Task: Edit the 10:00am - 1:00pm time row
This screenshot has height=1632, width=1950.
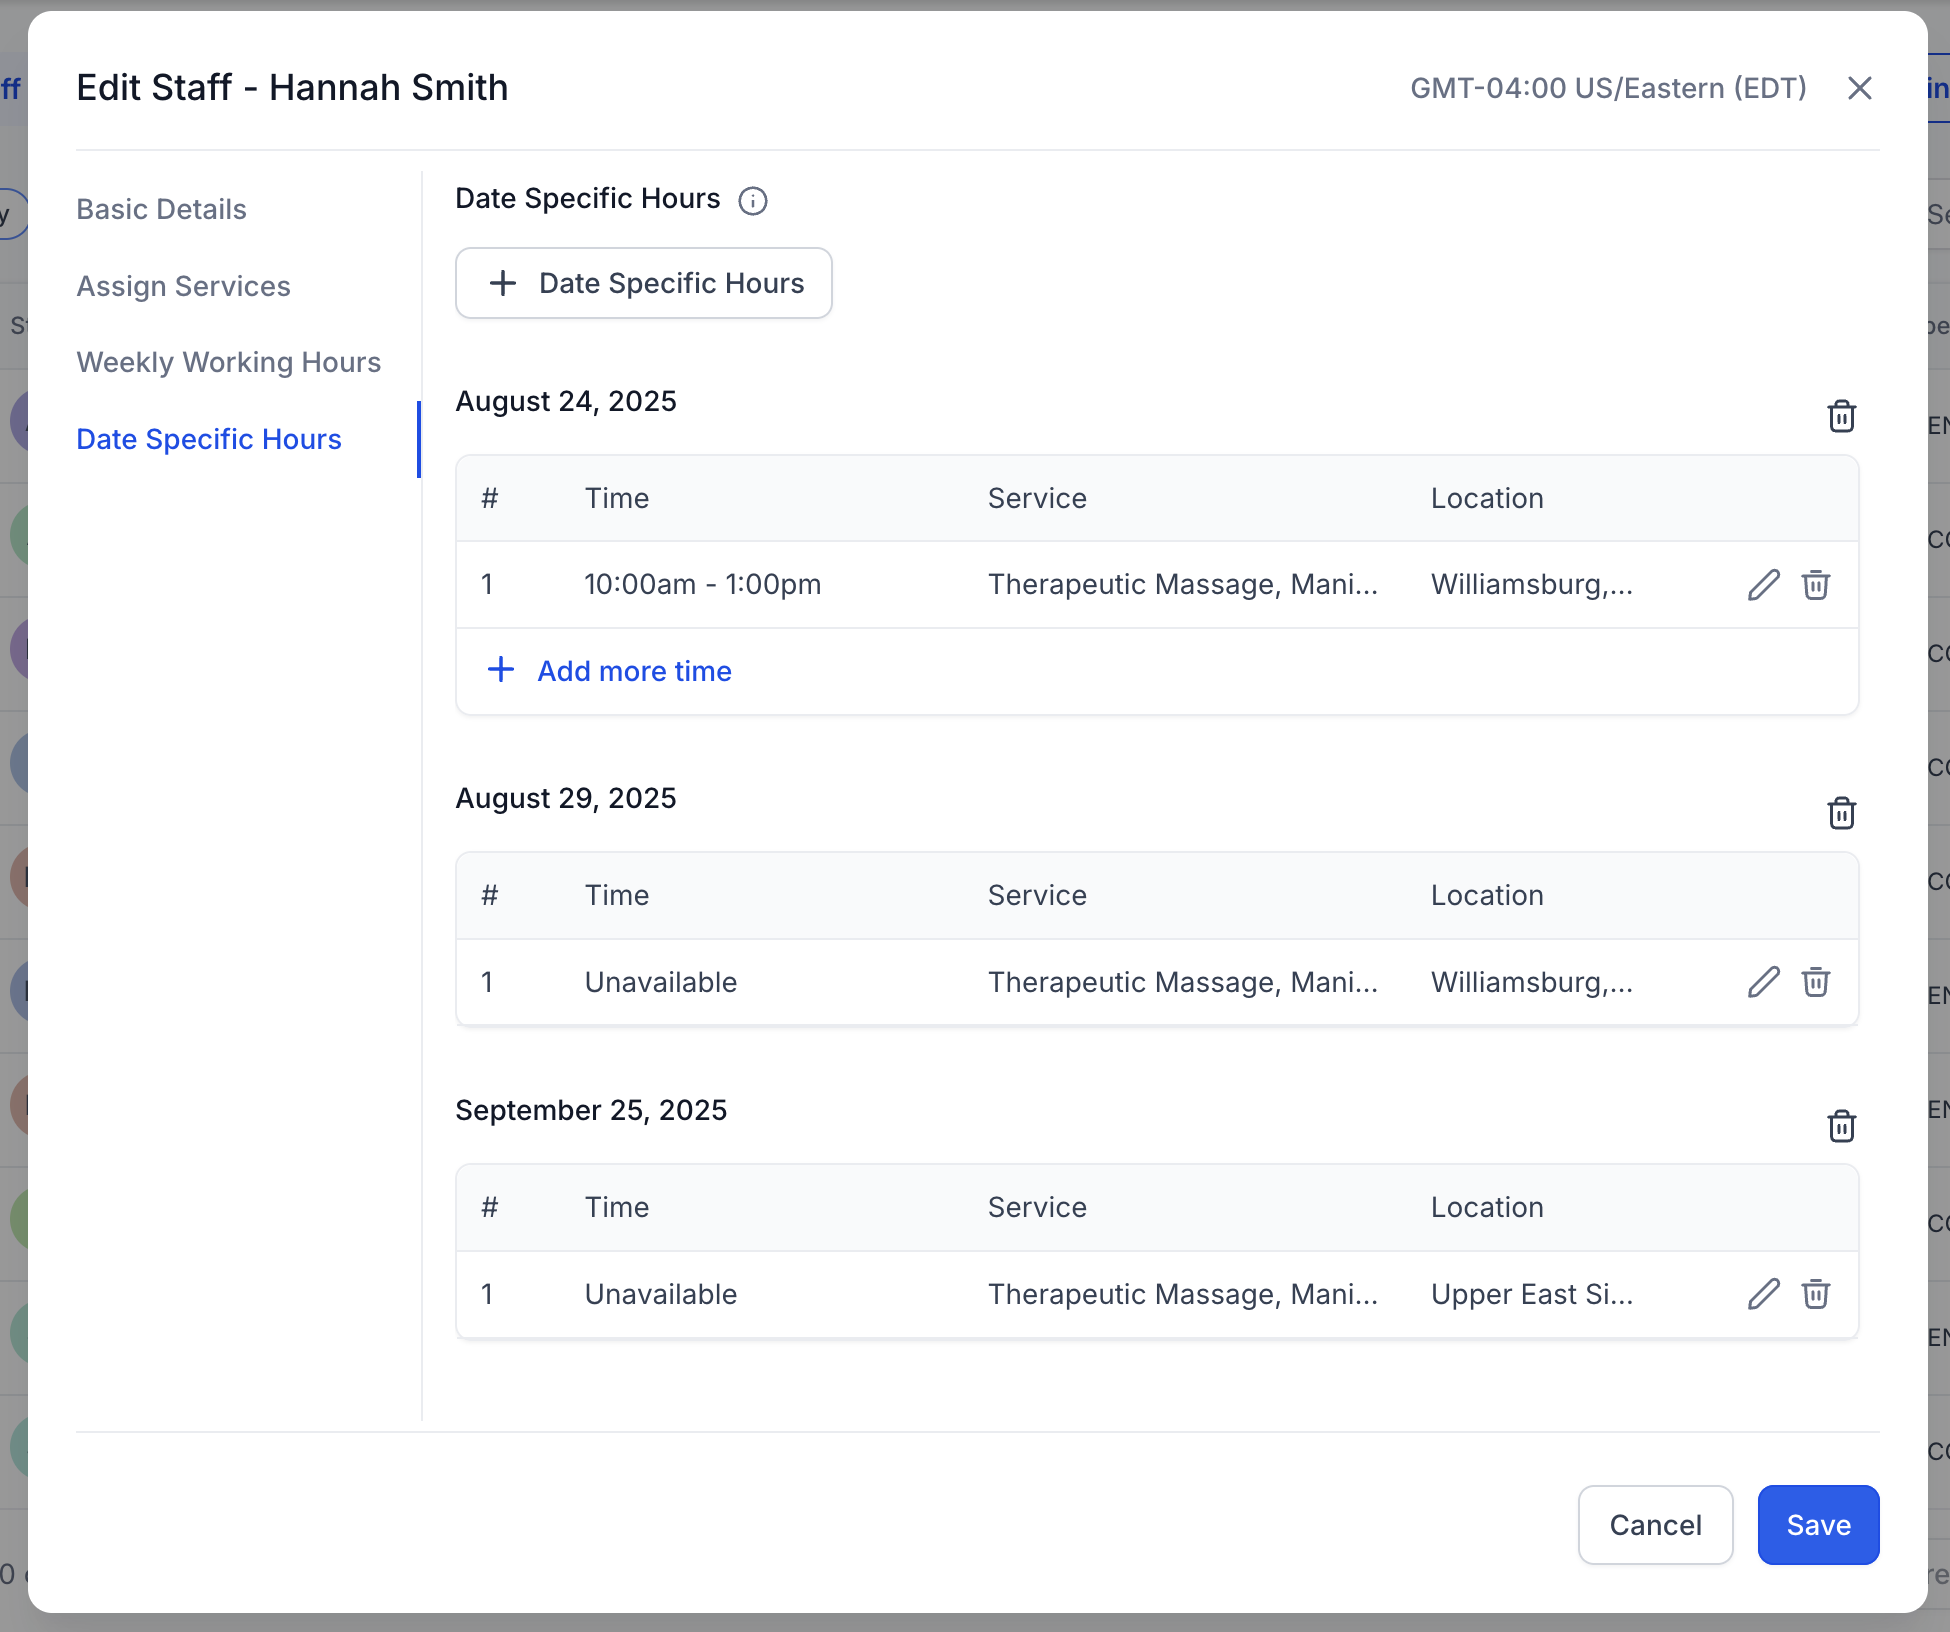Action: (1763, 585)
